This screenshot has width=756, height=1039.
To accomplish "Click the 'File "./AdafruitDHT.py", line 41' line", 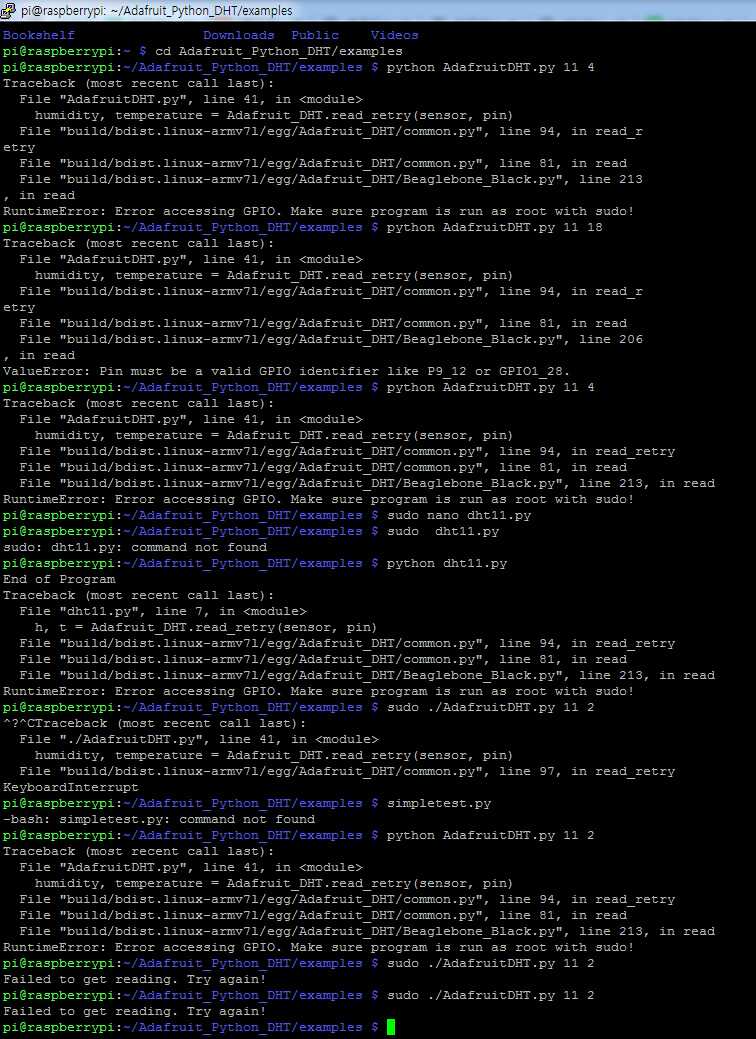I will tap(199, 739).
